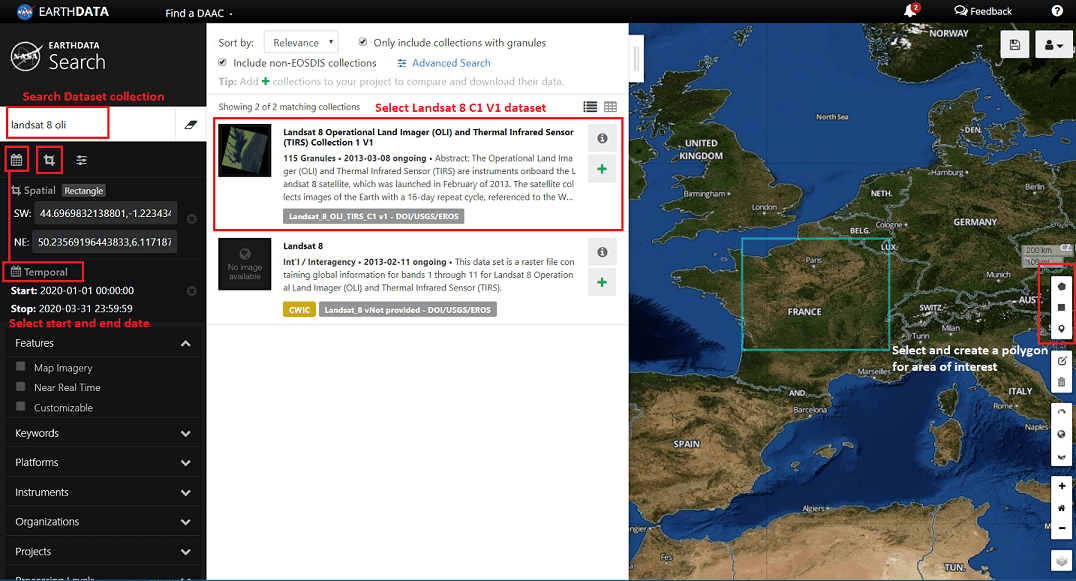
Task: Grab the results panel resize handle
Action: coord(636,58)
